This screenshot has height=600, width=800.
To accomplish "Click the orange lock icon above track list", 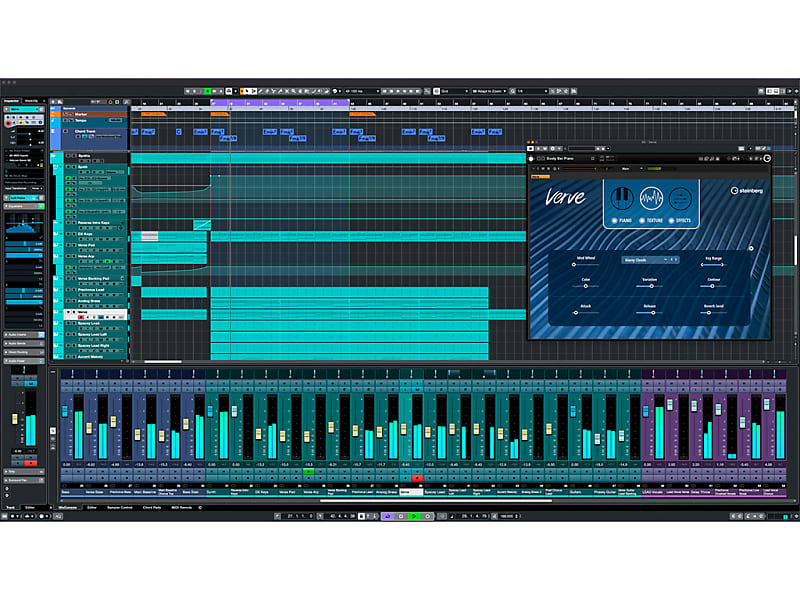I will 110,102.
